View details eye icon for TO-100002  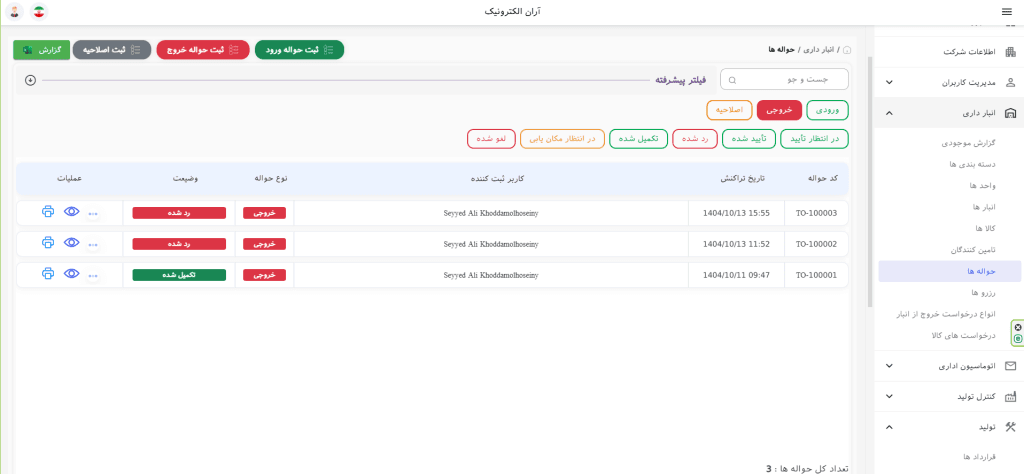[x=72, y=242]
